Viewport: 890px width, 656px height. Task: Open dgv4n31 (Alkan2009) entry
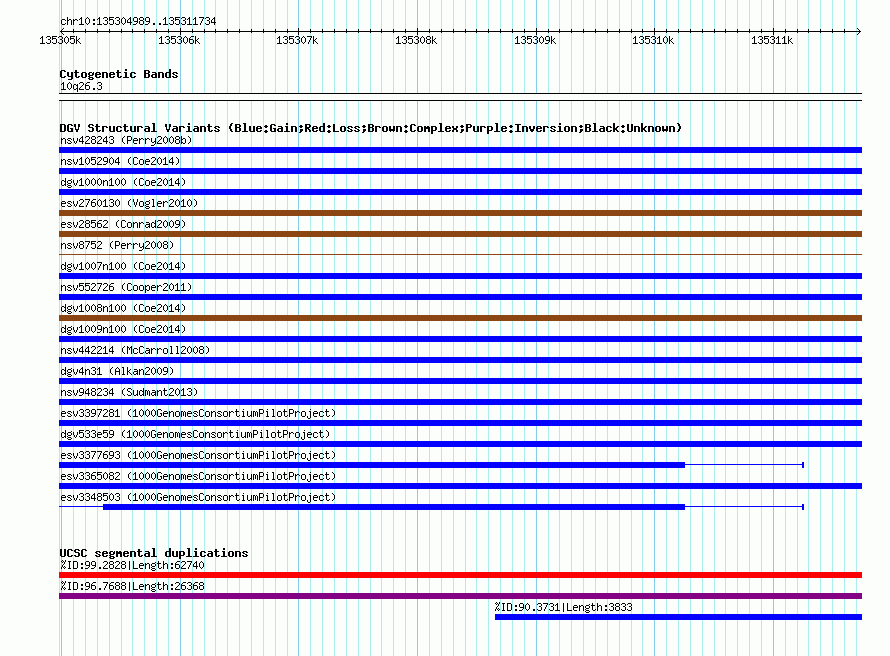click(x=117, y=371)
